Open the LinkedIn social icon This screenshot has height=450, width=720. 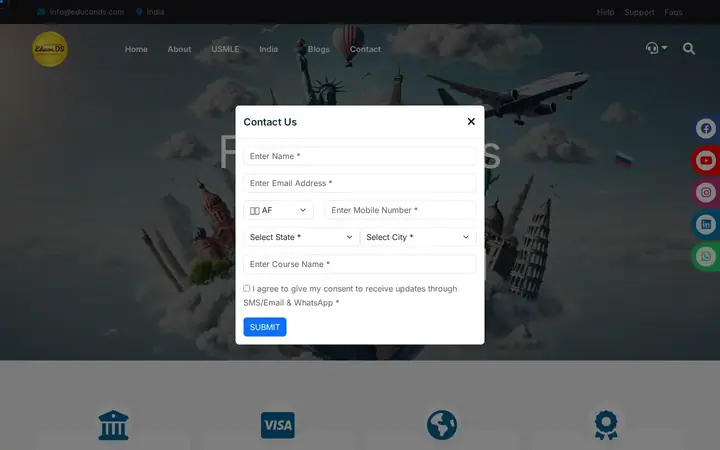706,225
